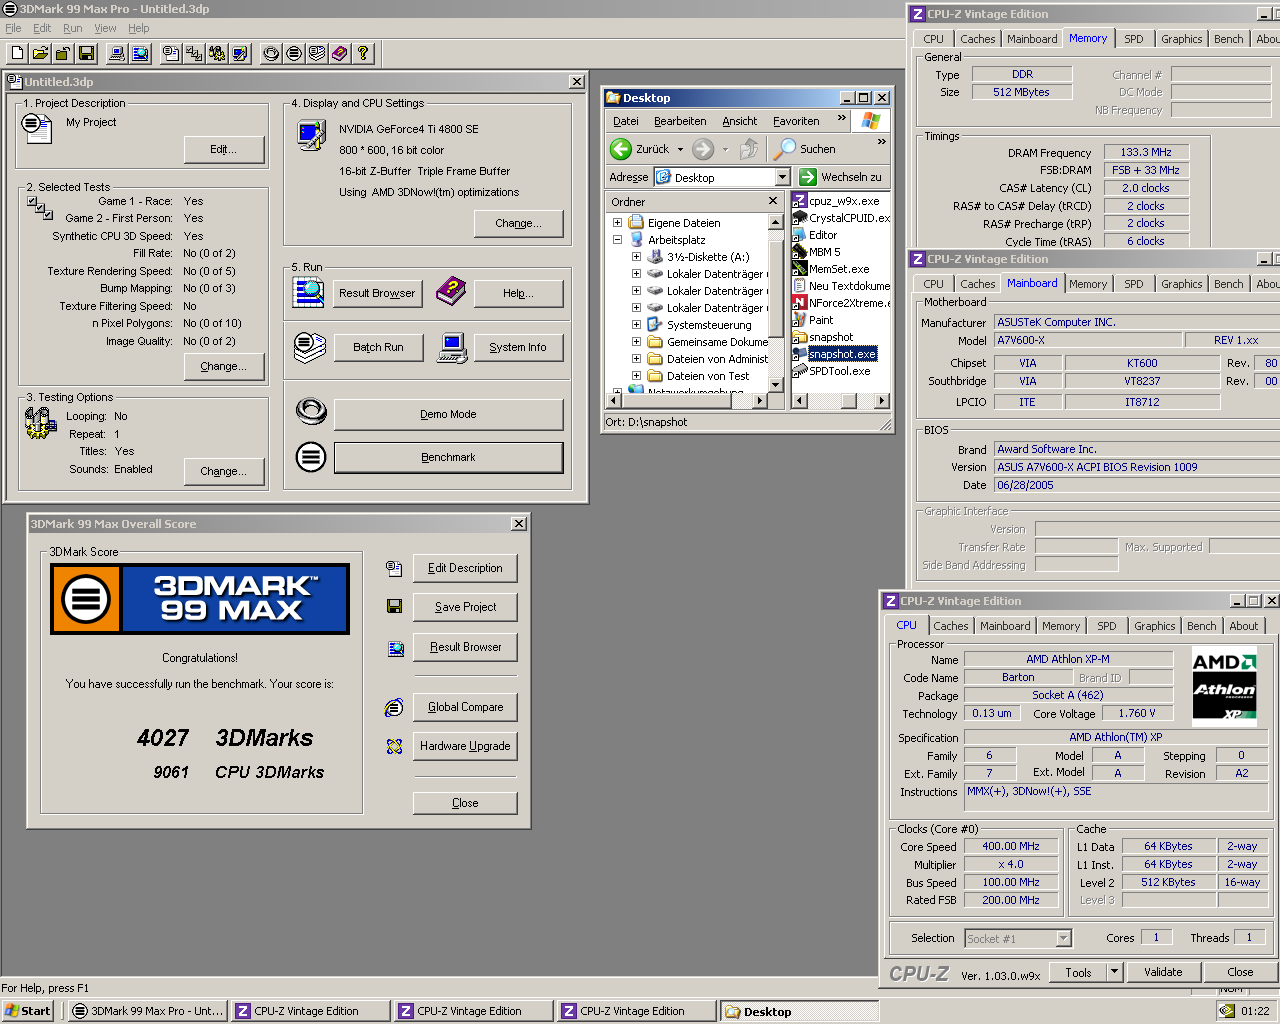Close the Ordner folder pane with X
The height and width of the screenshot is (1024, 1280).
coord(773,201)
